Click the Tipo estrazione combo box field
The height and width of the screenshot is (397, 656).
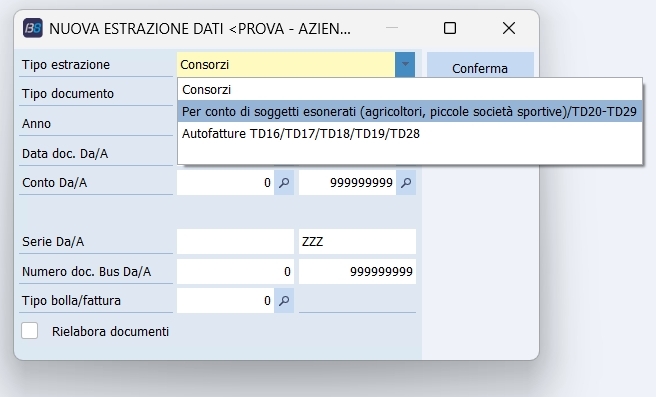coord(286,64)
